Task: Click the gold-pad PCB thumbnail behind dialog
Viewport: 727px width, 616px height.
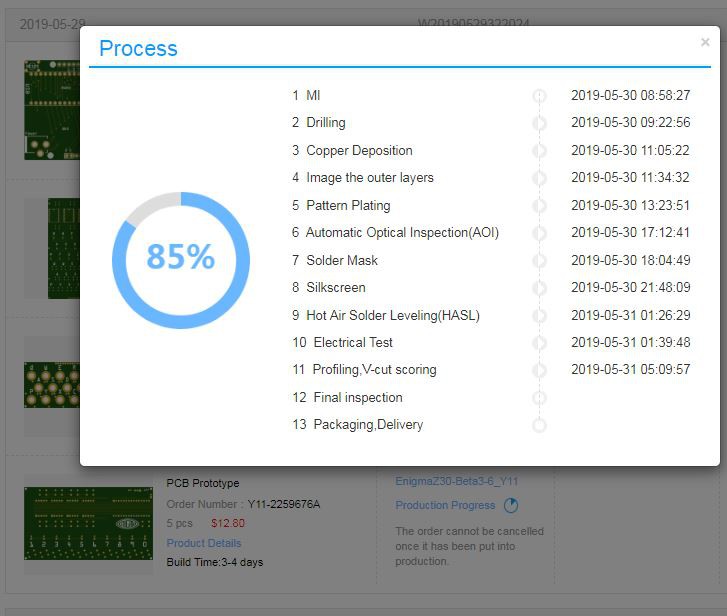Action: [52, 385]
